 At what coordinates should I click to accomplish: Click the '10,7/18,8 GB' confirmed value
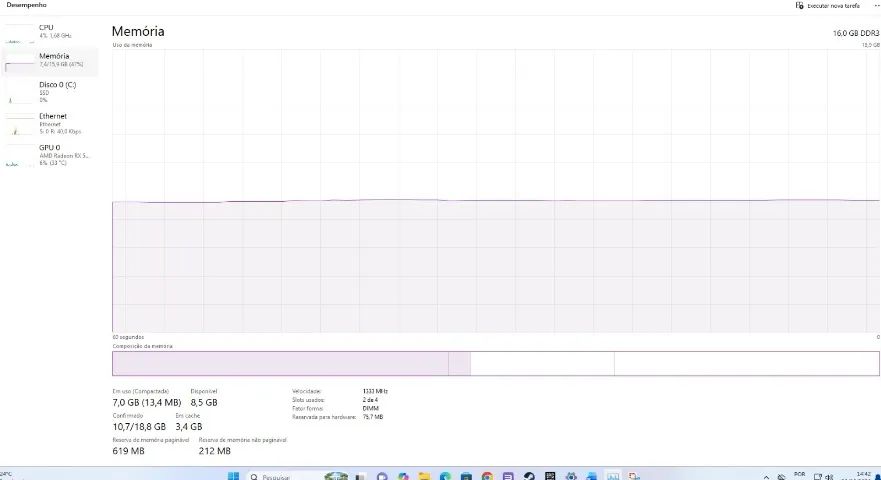(x=139, y=427)
